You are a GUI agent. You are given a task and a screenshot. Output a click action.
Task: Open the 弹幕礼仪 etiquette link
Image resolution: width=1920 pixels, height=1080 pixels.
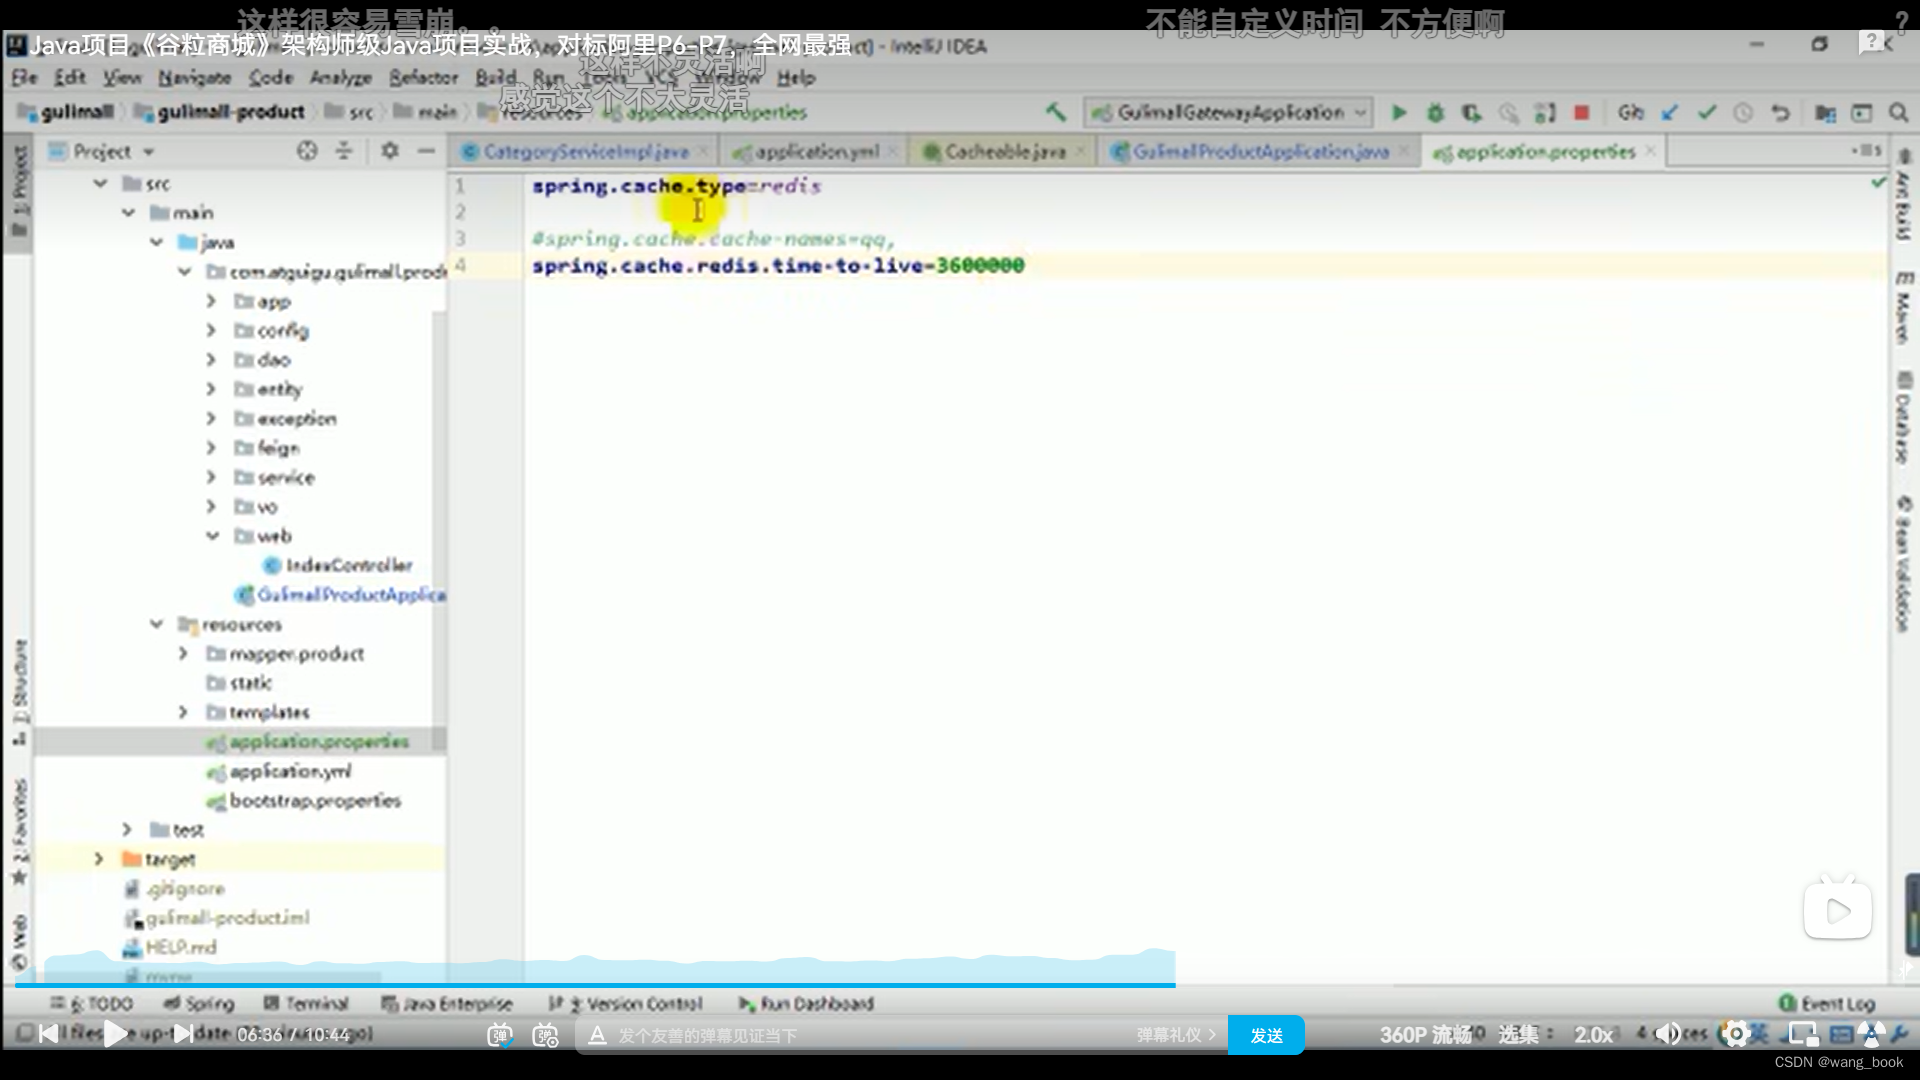[1176, 1035]
